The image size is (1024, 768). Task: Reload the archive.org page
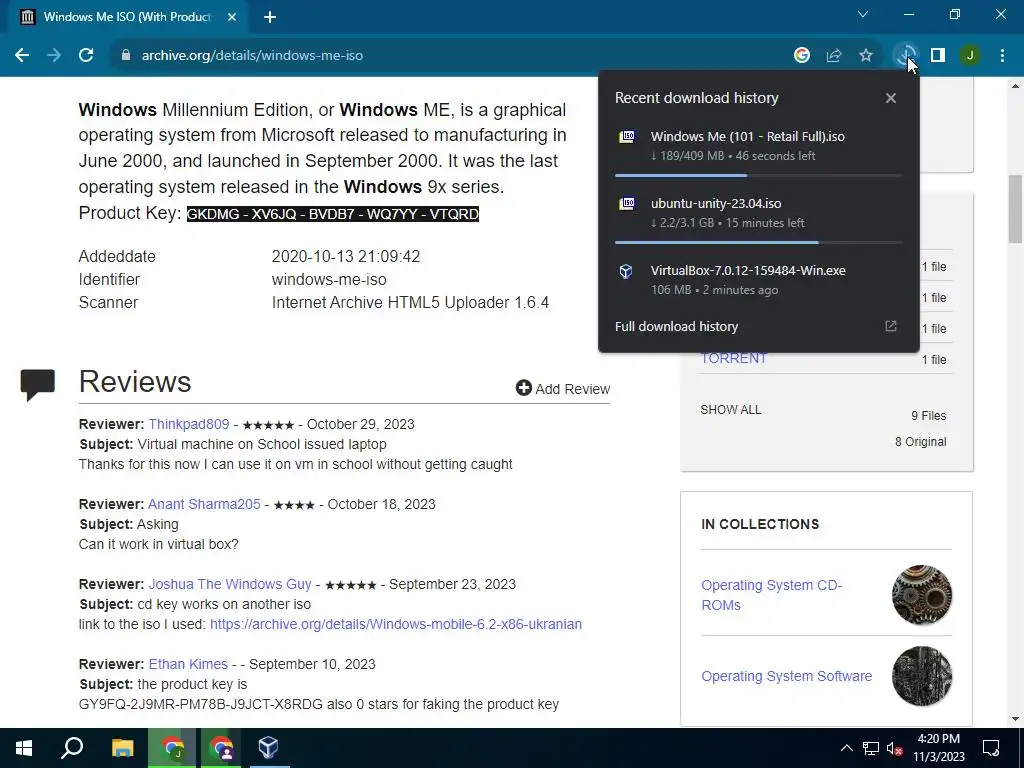click(x=86, y=56)
